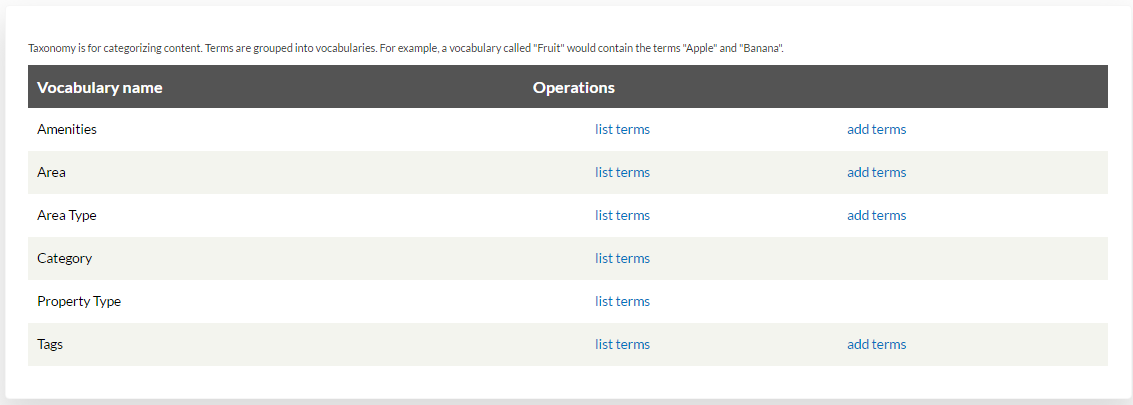Select the Area vocabulary name cell
Screen dimensions: 1133x405
(51, 172)
